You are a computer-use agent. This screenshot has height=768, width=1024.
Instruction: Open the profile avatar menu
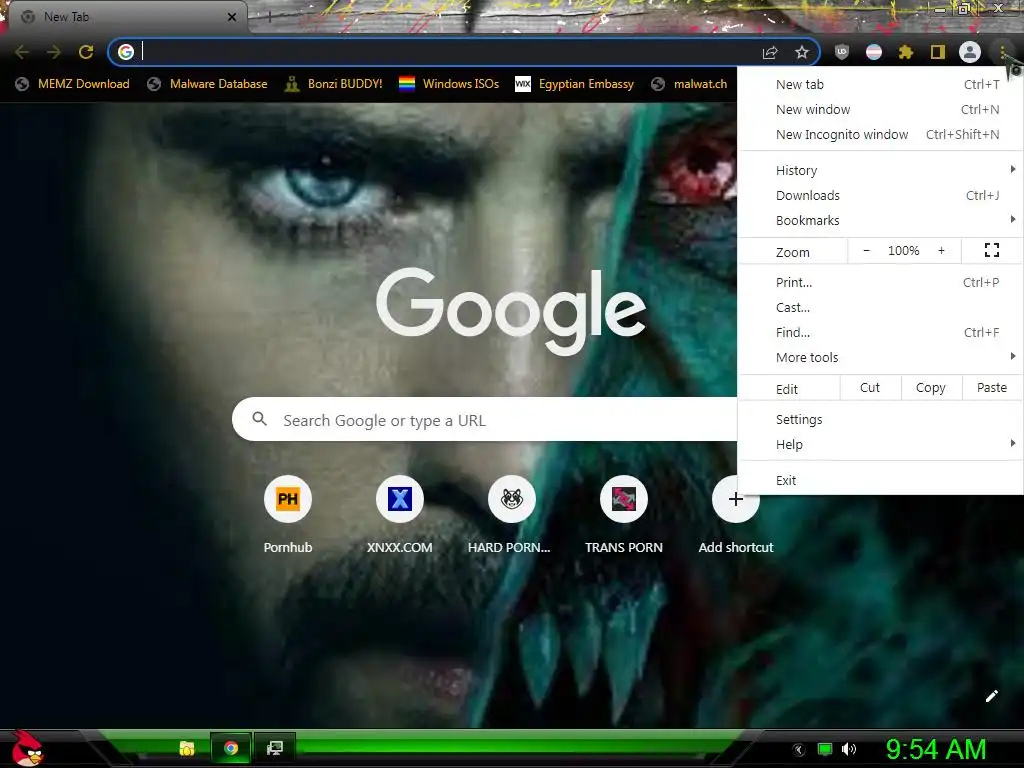pos(970,52)
